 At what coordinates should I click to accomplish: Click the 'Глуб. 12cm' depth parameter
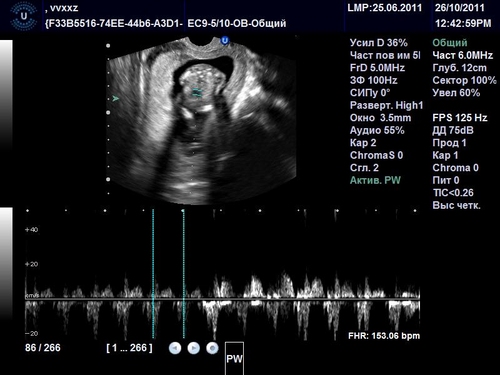pos(460,68)
